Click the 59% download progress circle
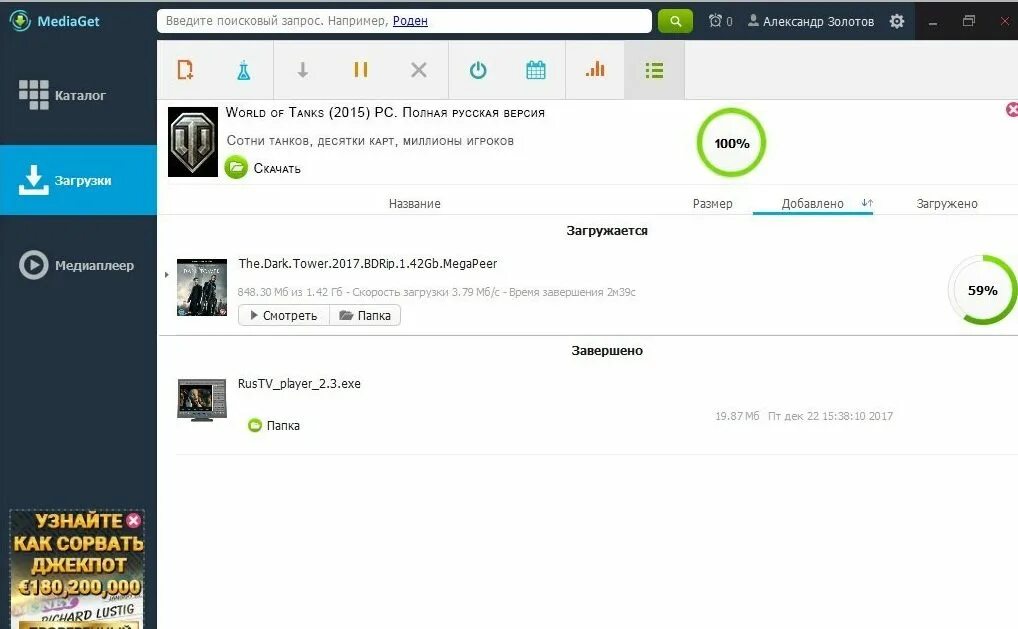The image size is (1018, 629). tap(982, 290)
